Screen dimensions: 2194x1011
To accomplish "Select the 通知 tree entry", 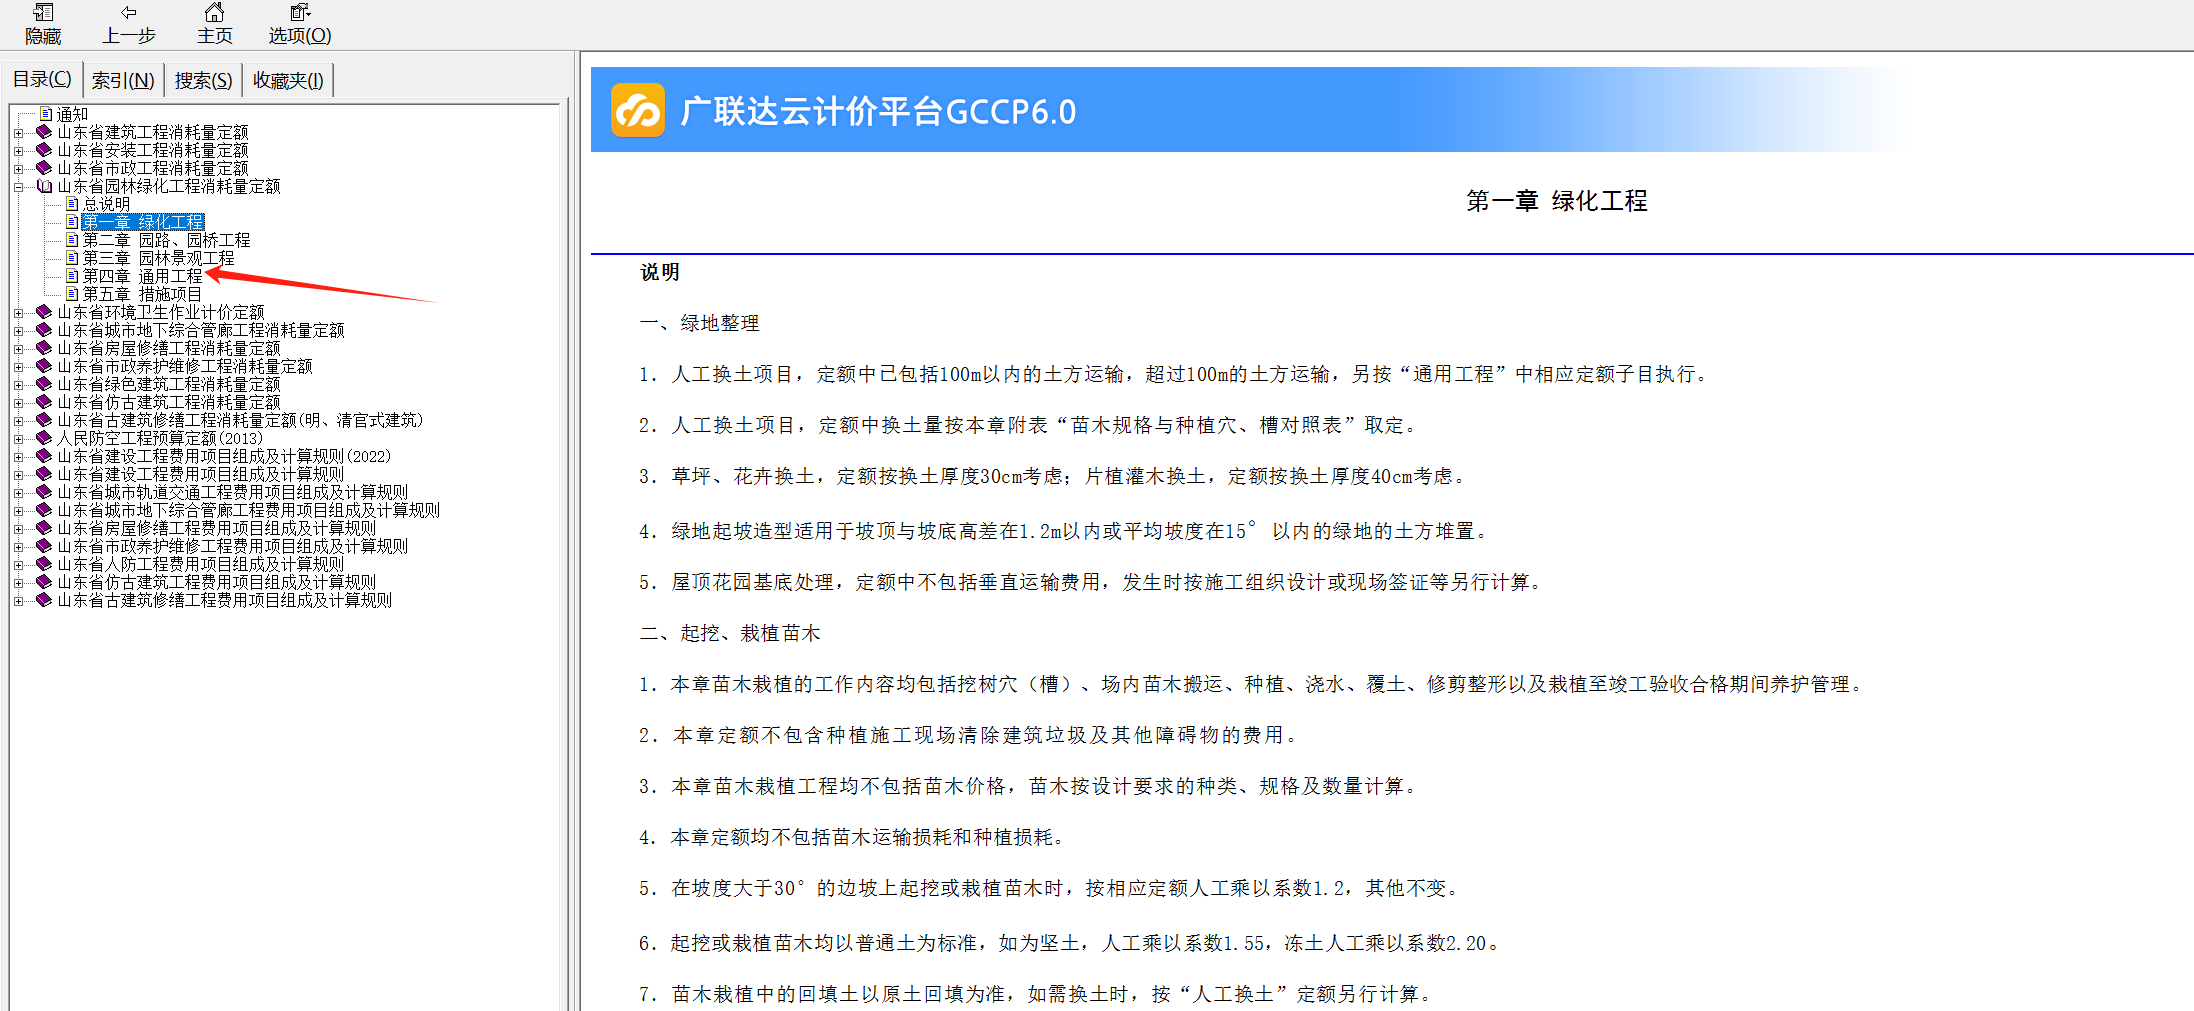I will click(72, 114).
